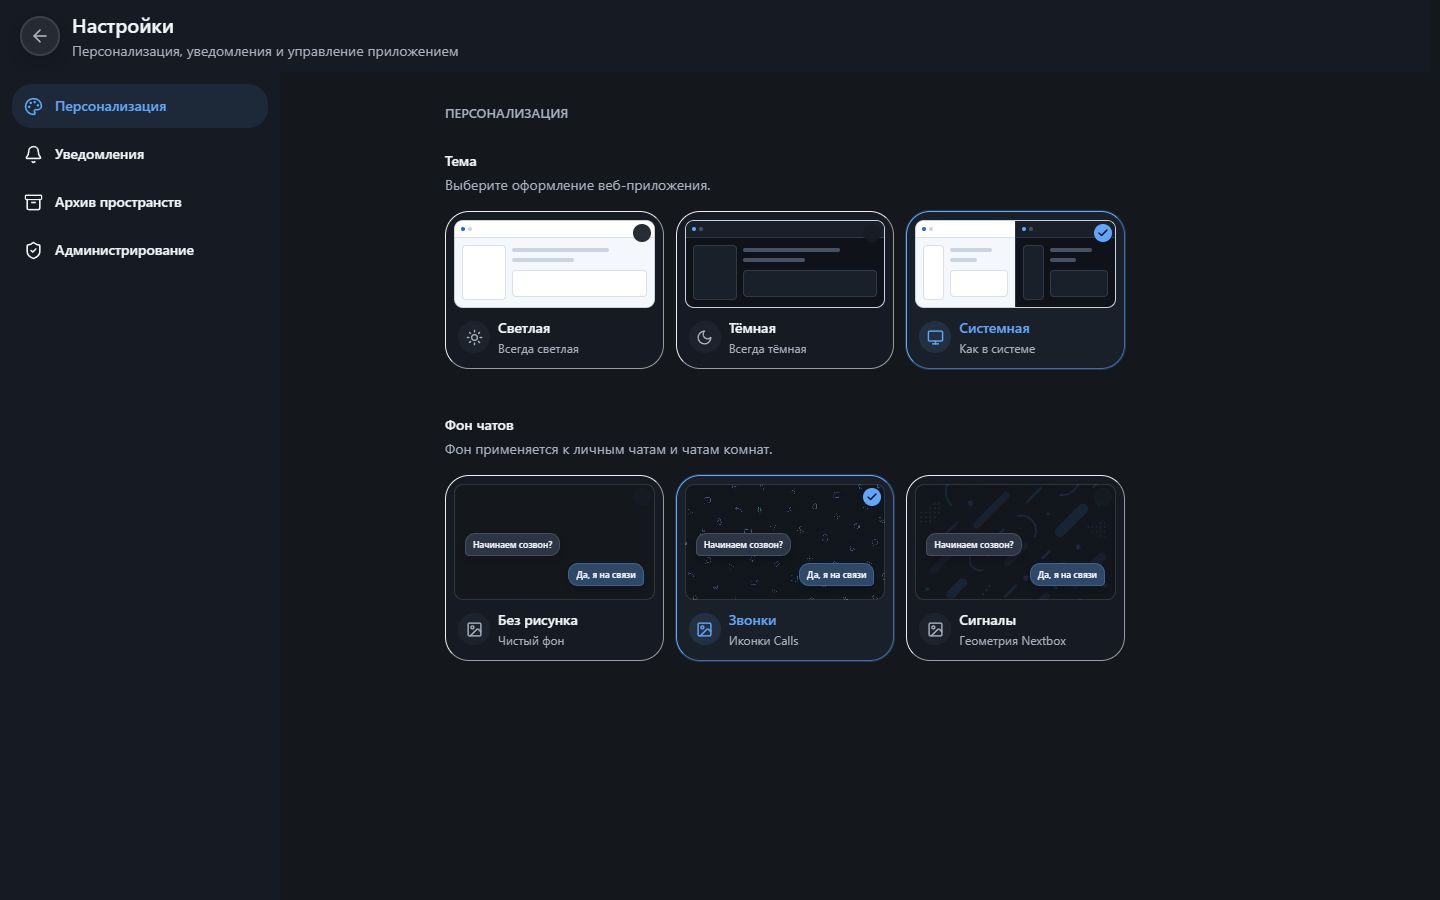Image resolution: width=1440 pixels, height=900 pixels.
Task: Click 'Начинаем созвон?' bubble in Сигналы preview
Action: pyautogui.click(x=974, y=545)
